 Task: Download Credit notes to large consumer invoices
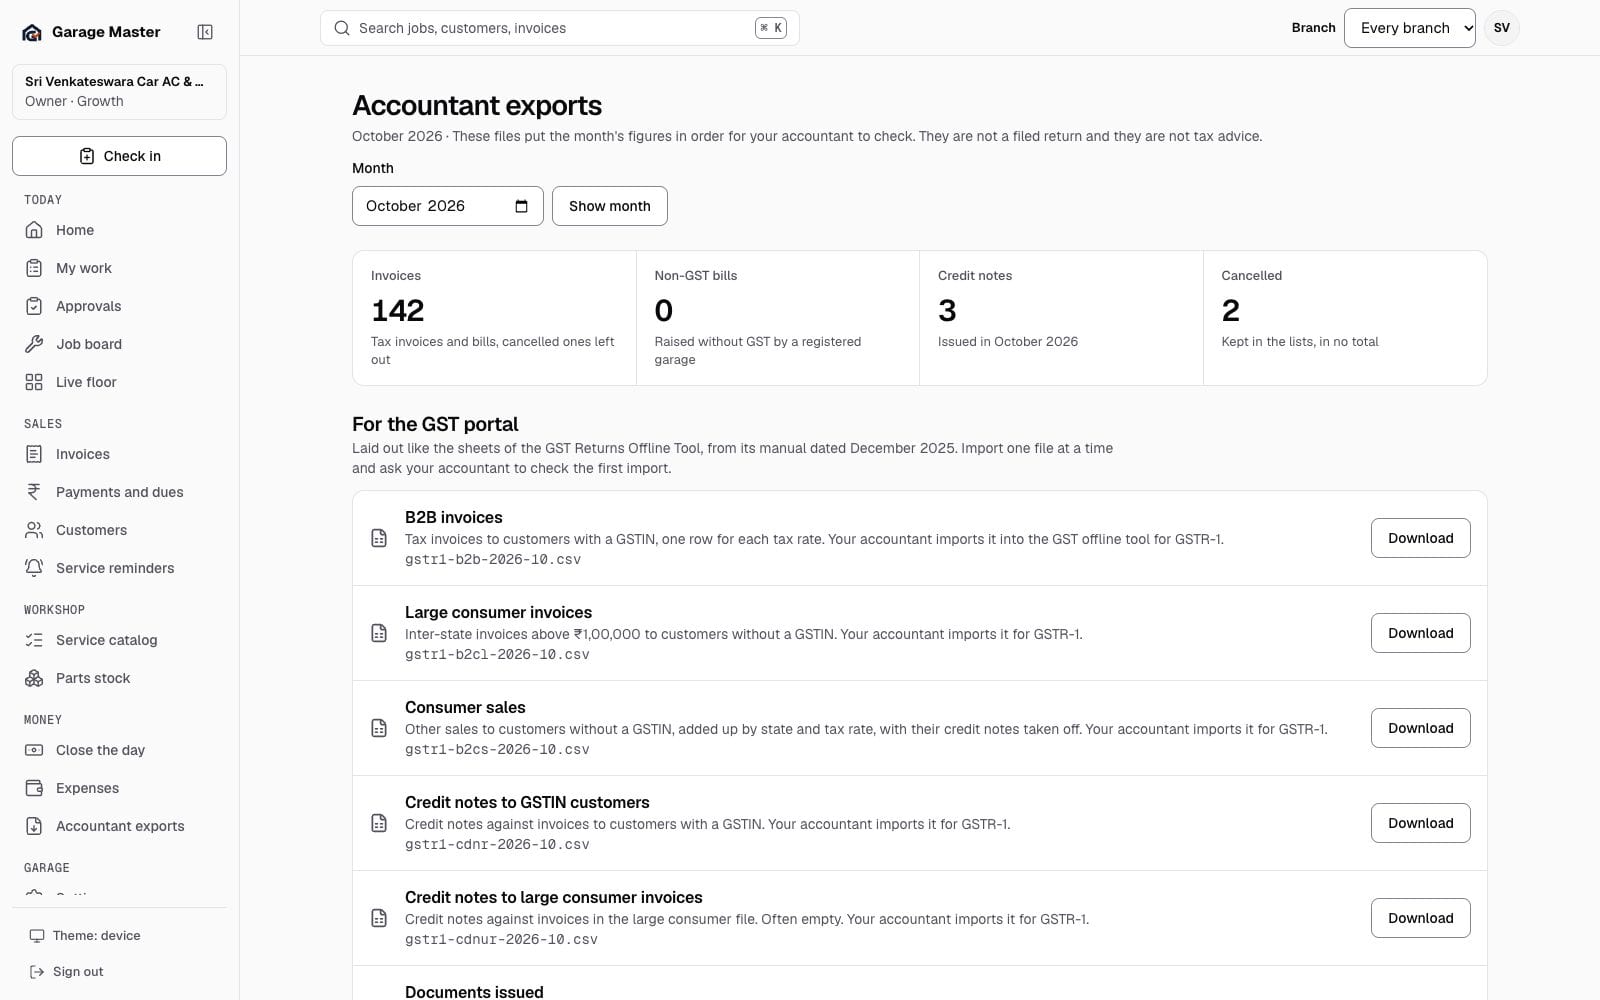click(x=1420, y=918)
